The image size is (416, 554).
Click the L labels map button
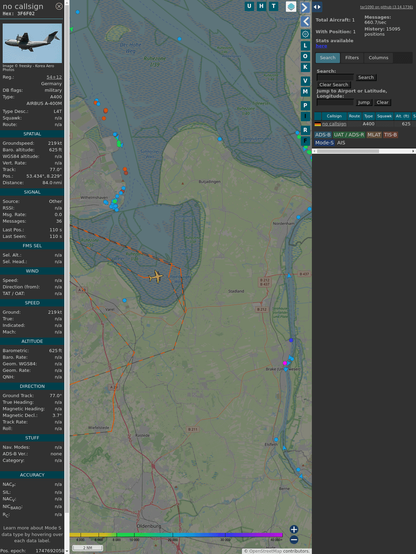(x=305, y=45)
